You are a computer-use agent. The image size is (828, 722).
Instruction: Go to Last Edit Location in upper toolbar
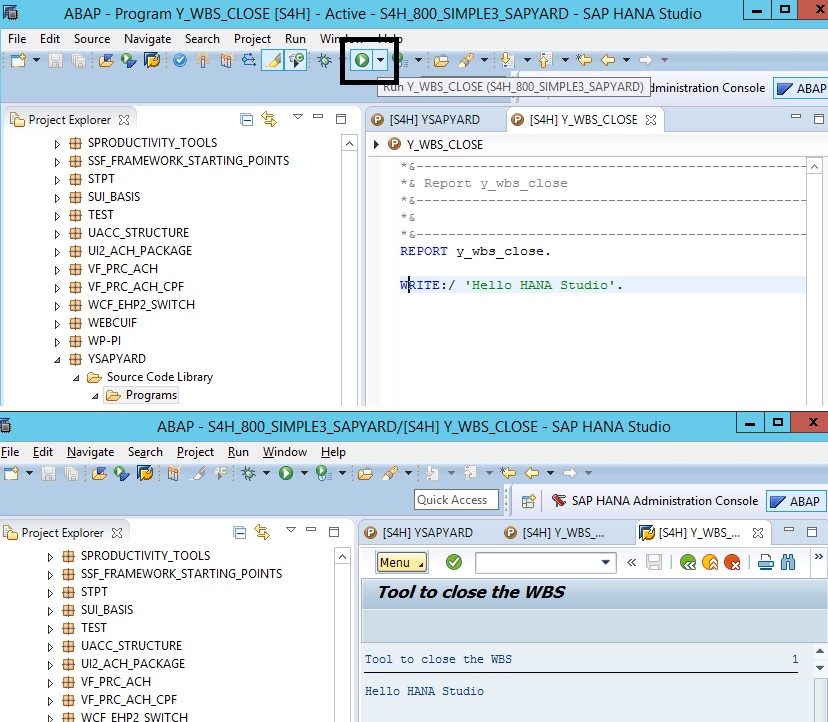pyautogui.click(x=584, y=60)
